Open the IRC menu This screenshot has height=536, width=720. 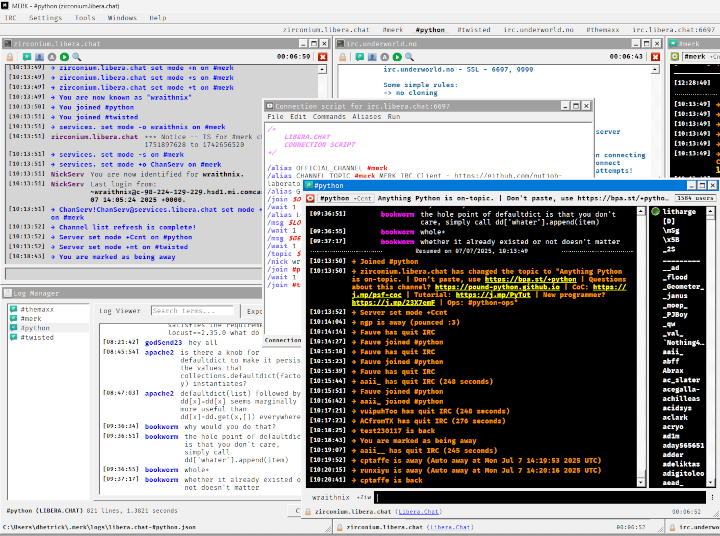[10, 18]
